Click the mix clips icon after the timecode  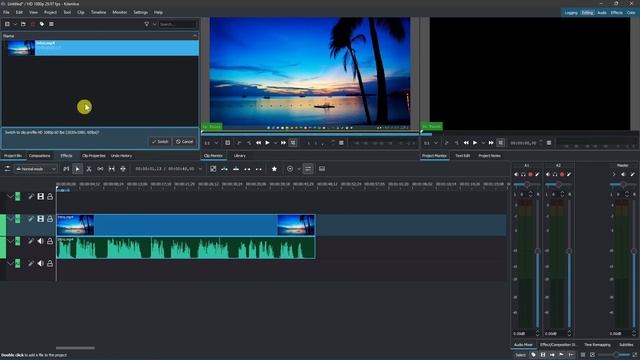(213, 169)
